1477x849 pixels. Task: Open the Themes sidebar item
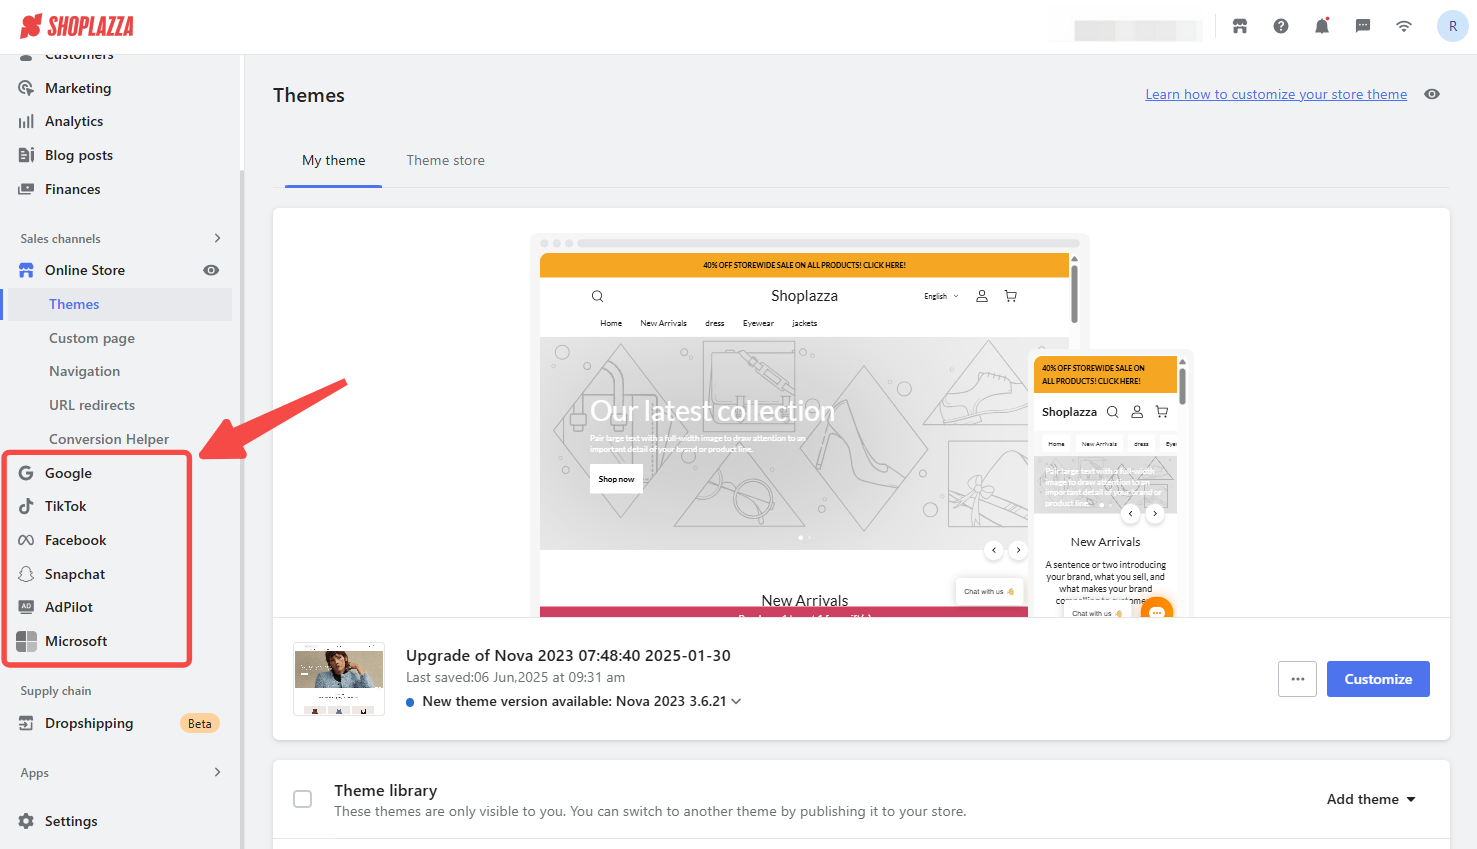click(x=119, y=304)
